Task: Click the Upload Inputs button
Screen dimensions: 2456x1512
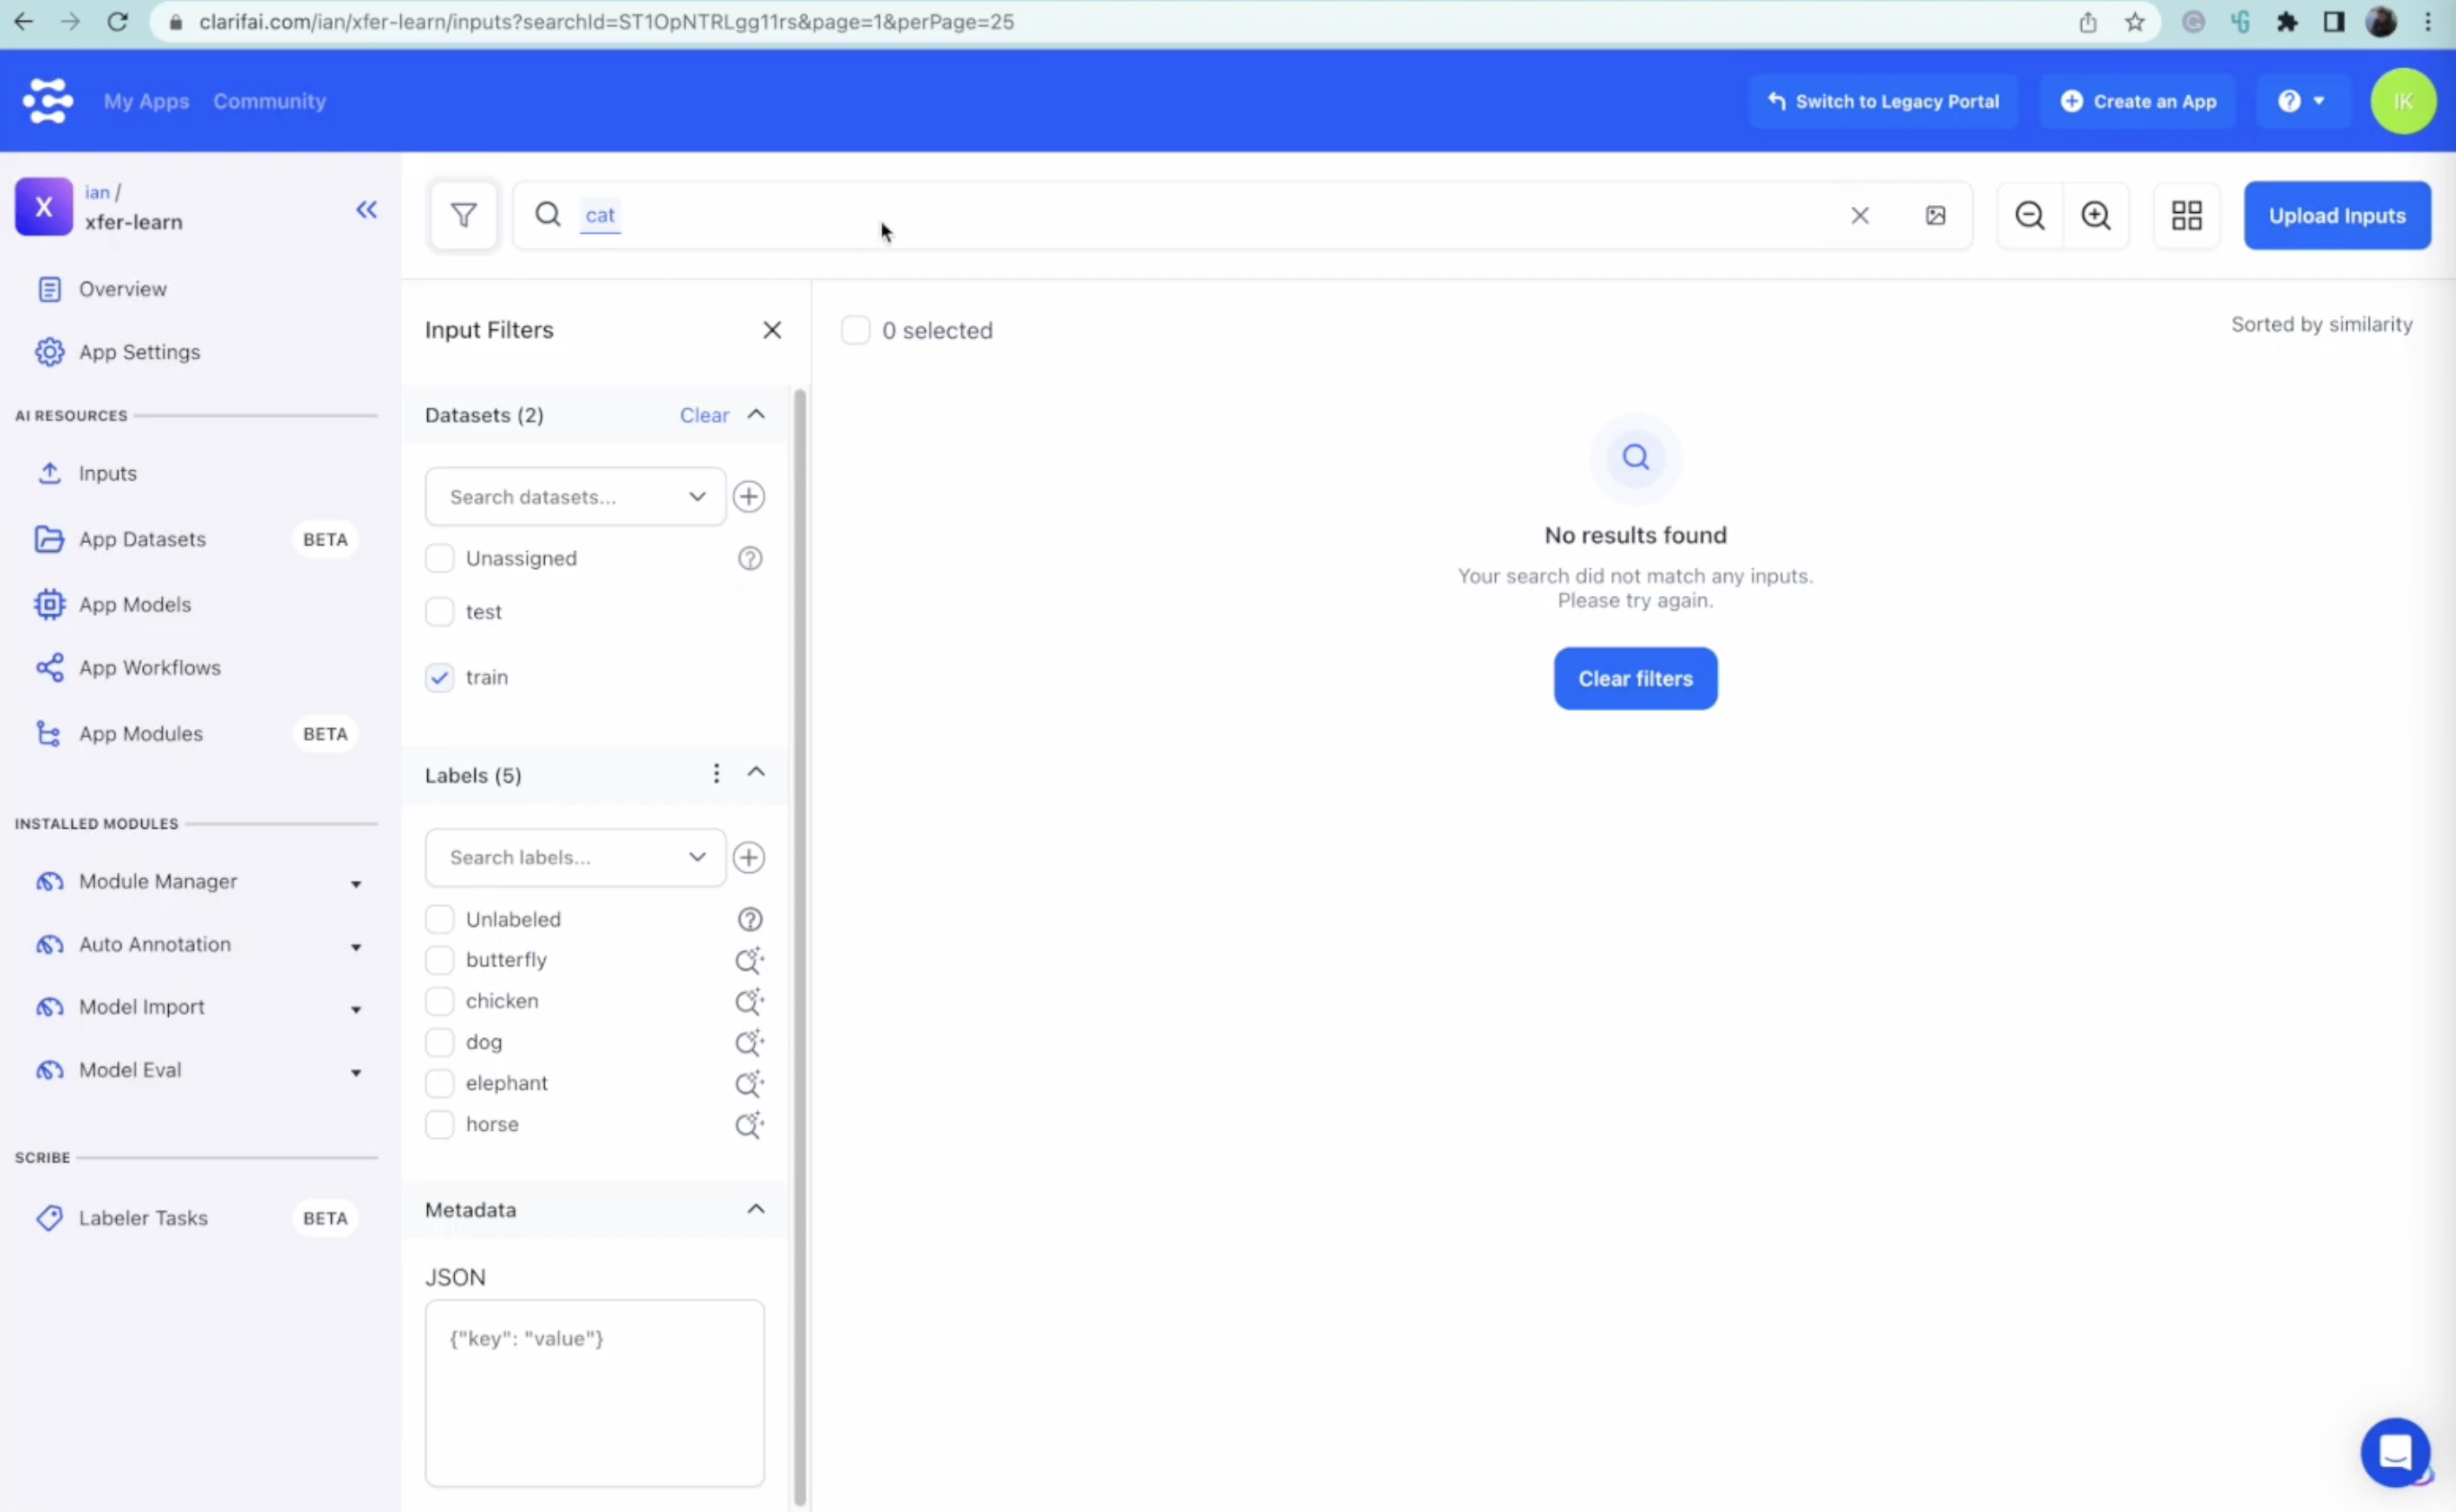Action: [2336, 215]
